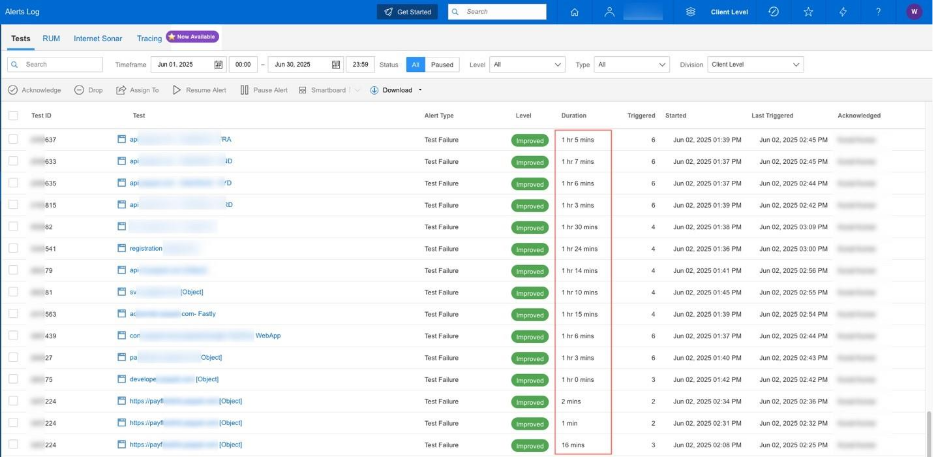Open the registration test link
The width and height of the screenshot is (936, 457).
146,248
